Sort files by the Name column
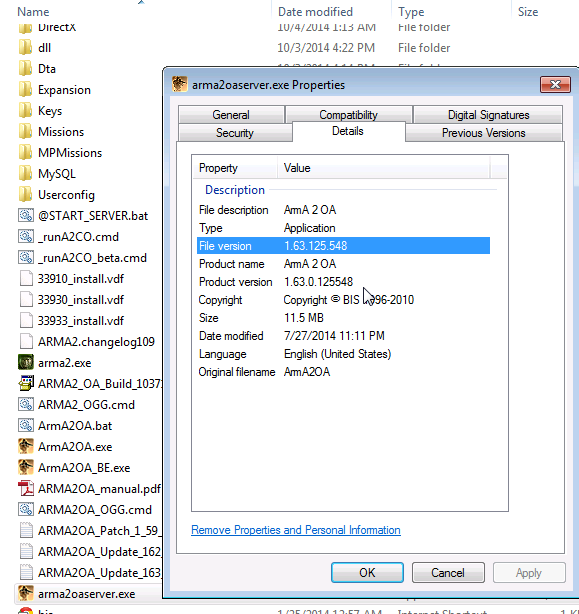This screenshot has width=579, height=614. point(33,12)
